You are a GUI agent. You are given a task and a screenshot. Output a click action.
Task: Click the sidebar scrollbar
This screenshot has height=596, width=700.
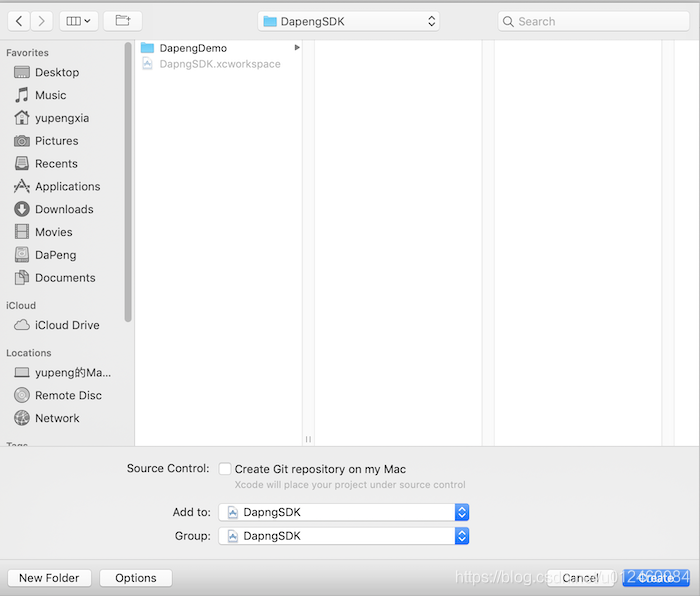coord(128,182)
